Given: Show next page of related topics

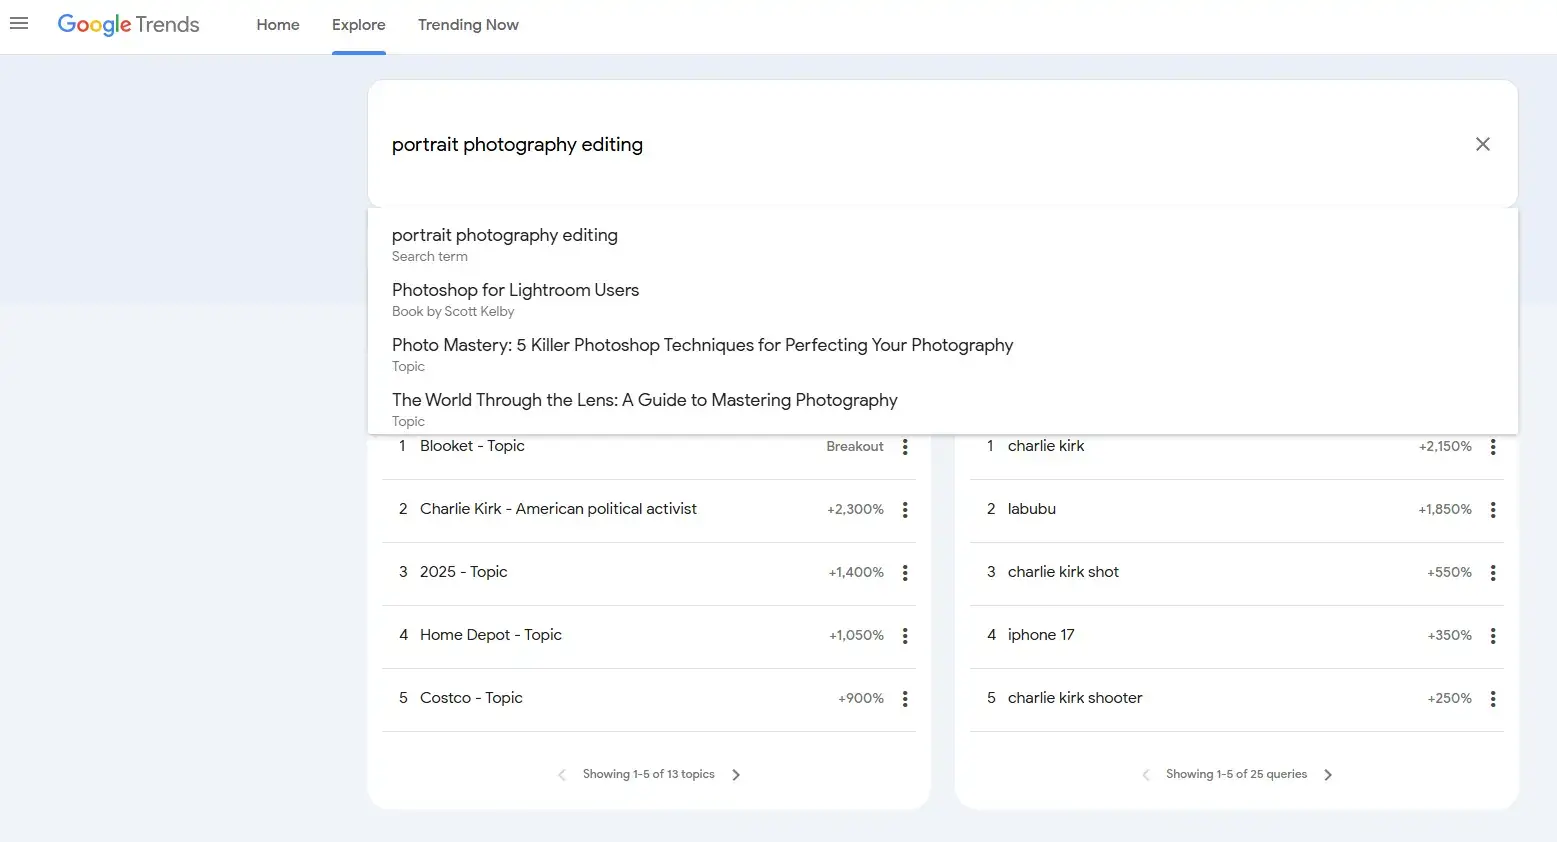Looking at the screenshot, I should [x=736, y=773].
